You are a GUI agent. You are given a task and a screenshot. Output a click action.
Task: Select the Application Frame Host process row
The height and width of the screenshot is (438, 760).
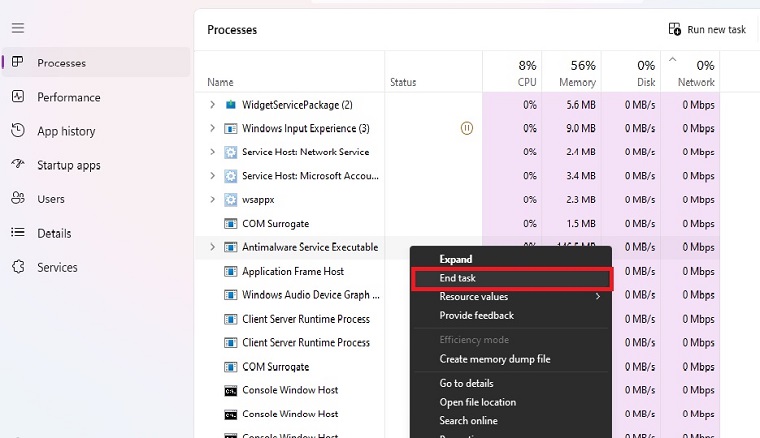[293, 271]
